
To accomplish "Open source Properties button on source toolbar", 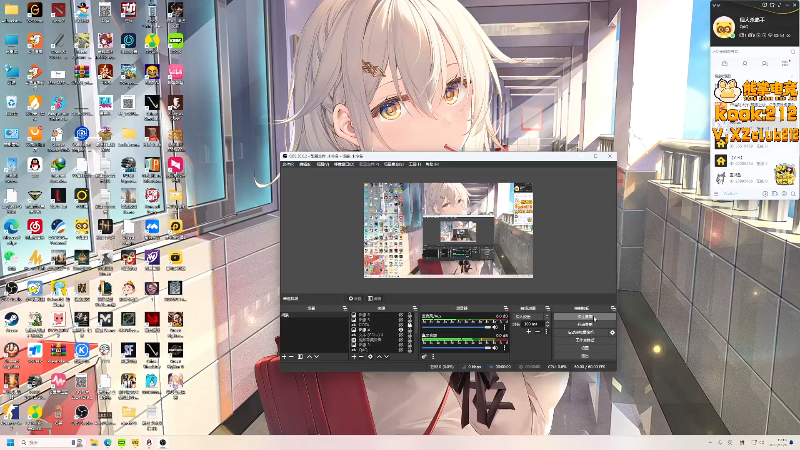I will point(355,298).
